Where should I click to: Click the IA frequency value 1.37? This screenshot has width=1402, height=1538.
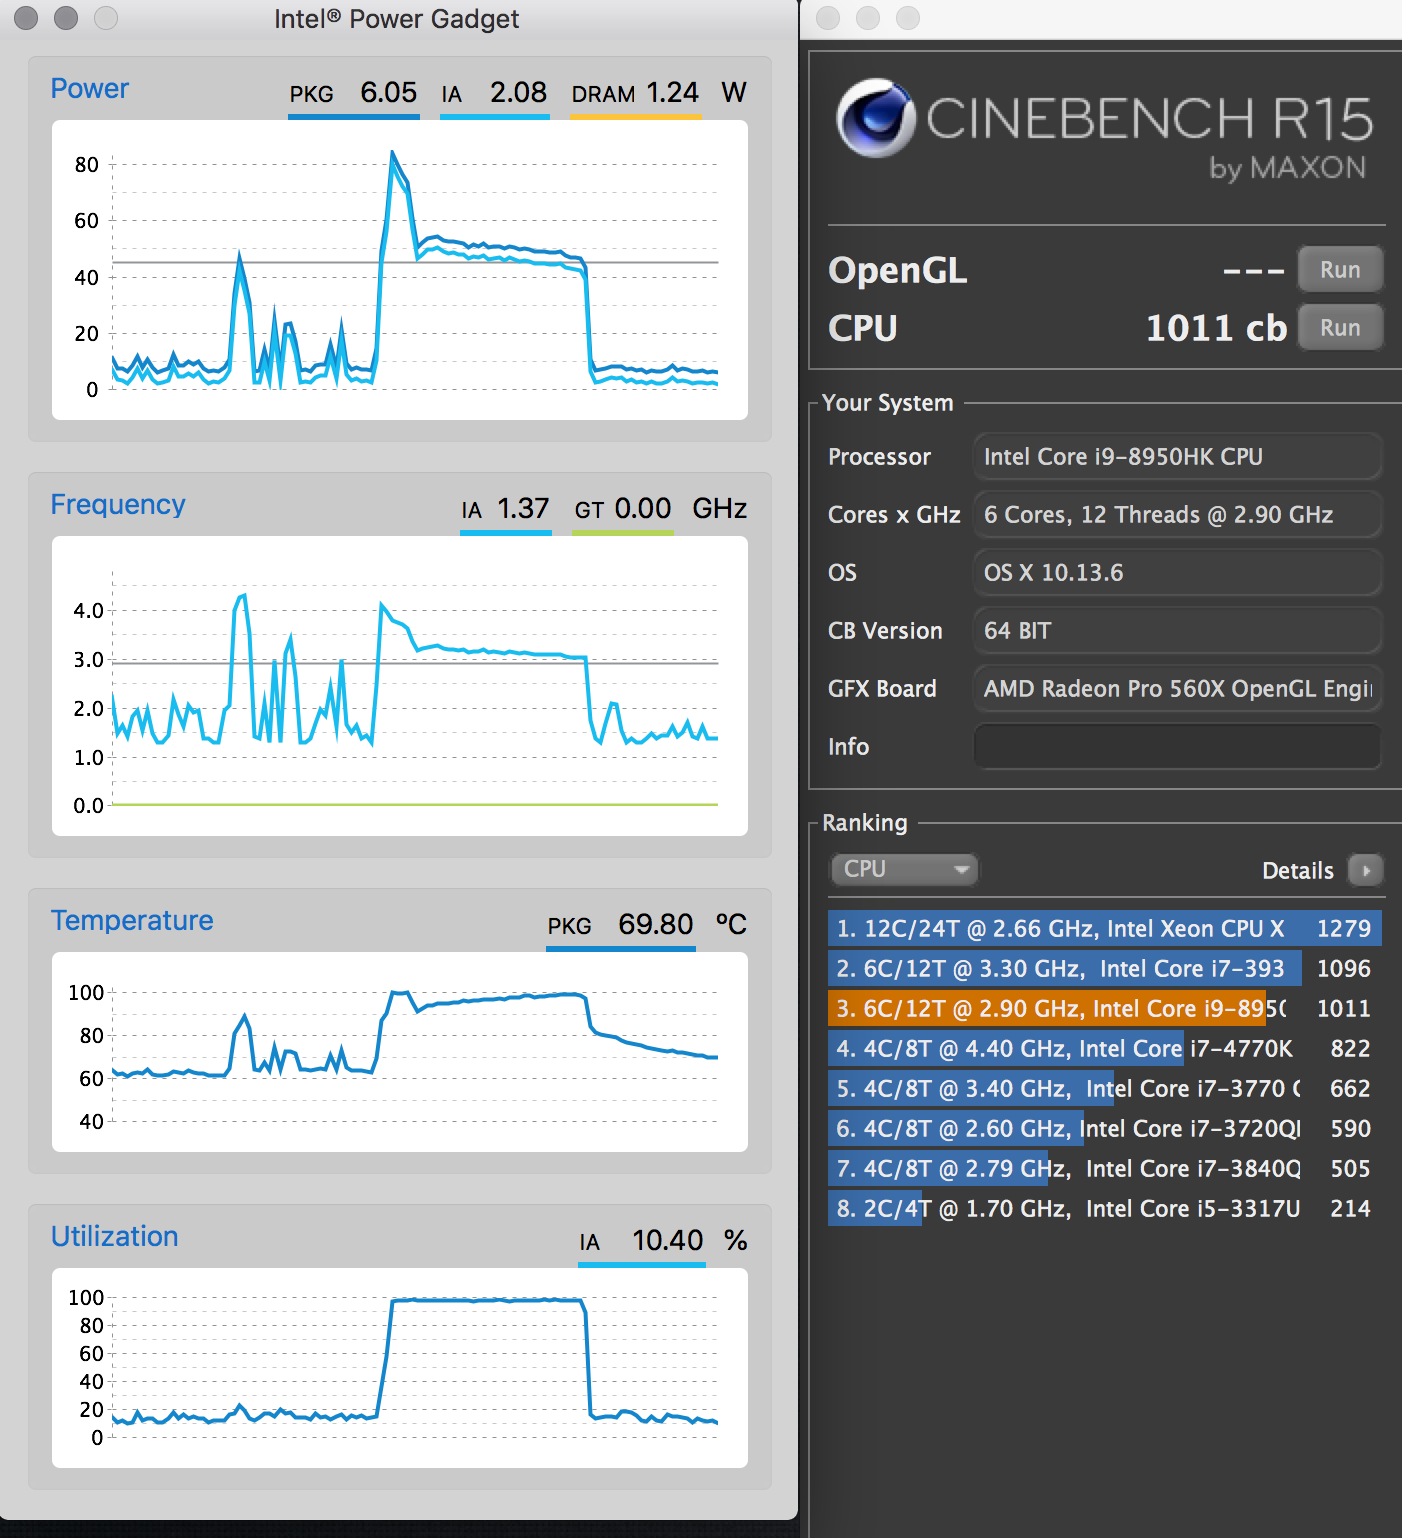pos(523,508)
